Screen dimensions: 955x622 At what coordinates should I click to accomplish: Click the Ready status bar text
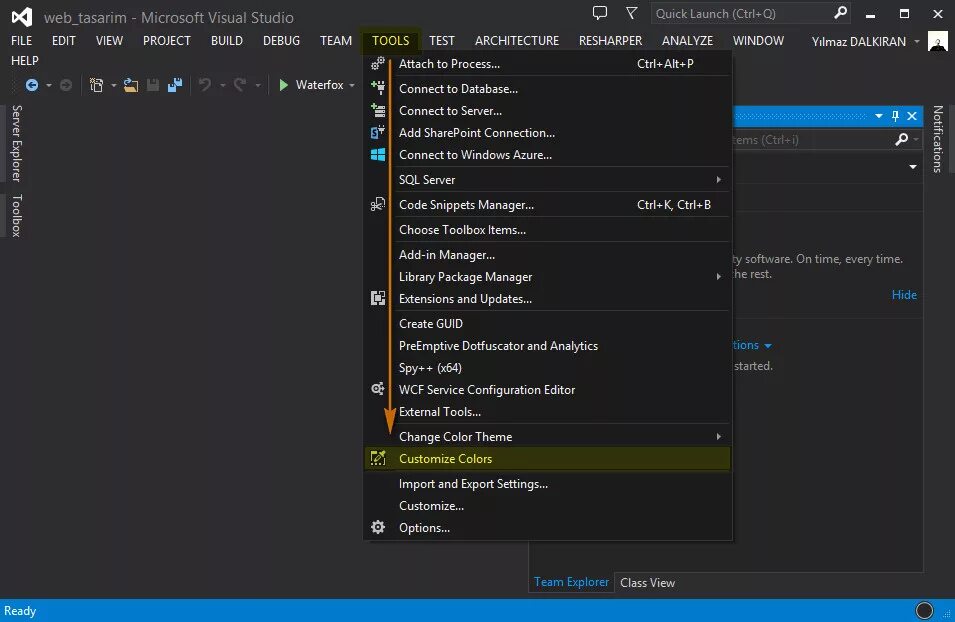click(x=20, y=610)
